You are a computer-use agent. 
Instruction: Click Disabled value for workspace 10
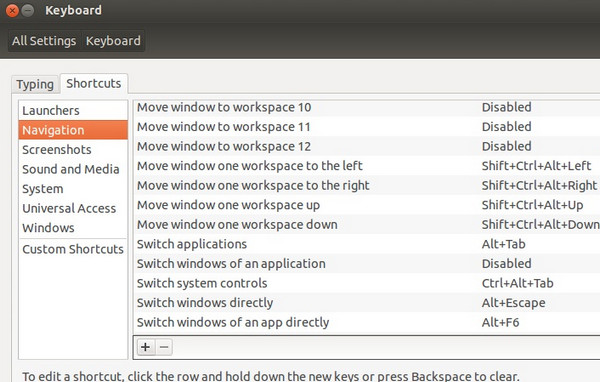pyautogui.click(x=507, y=107)
